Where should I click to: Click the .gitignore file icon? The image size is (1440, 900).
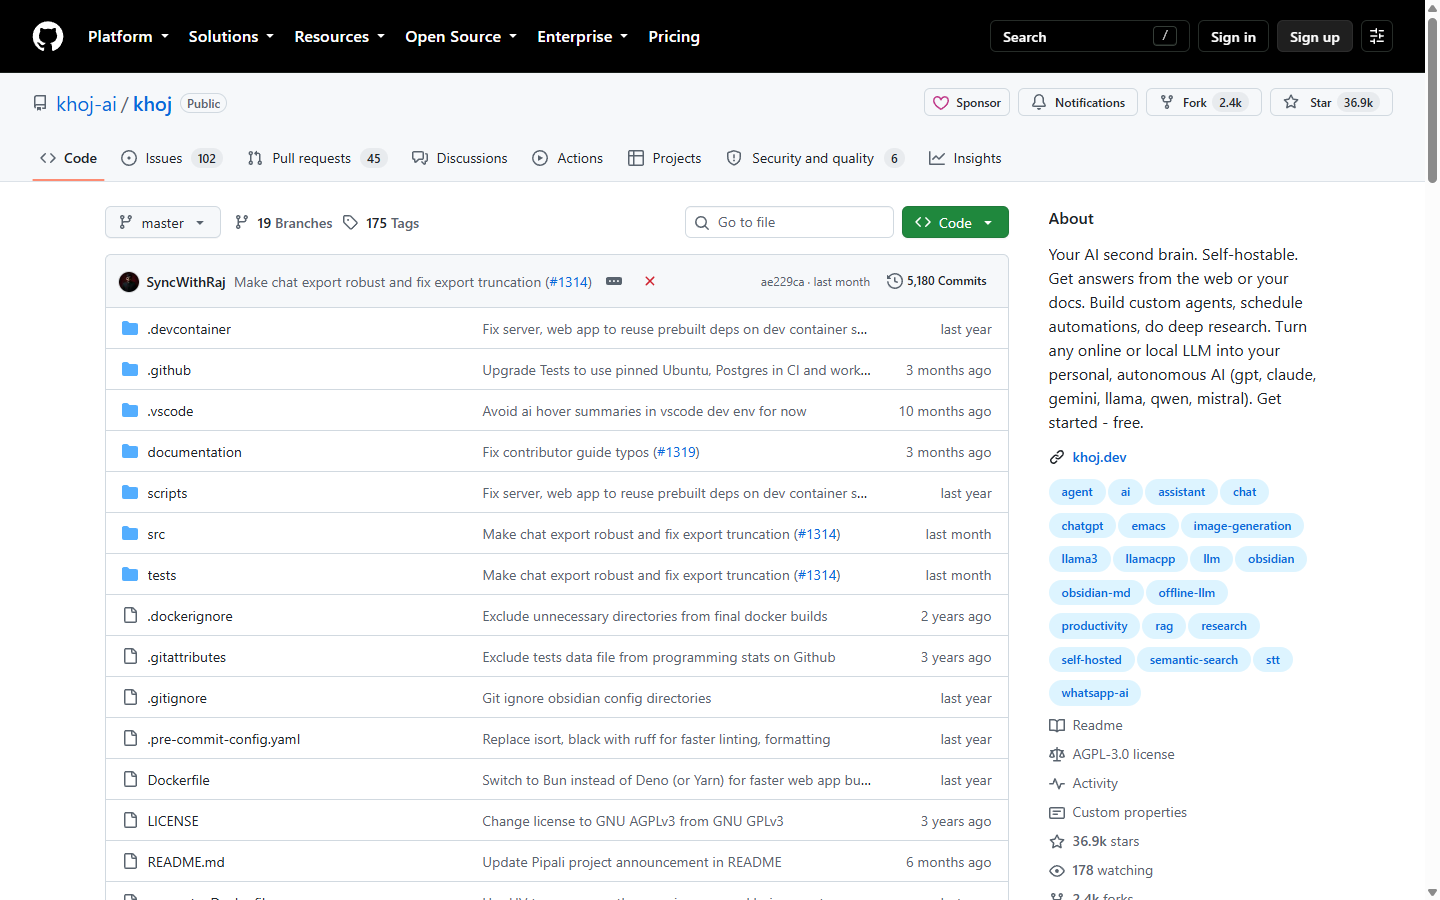130,698
